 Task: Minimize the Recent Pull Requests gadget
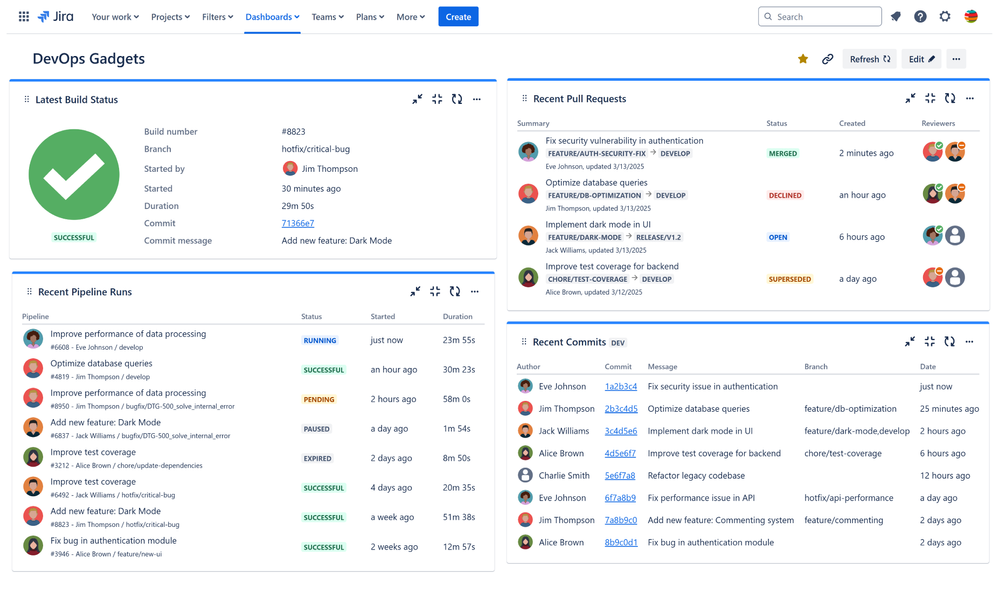click(910, 99)
